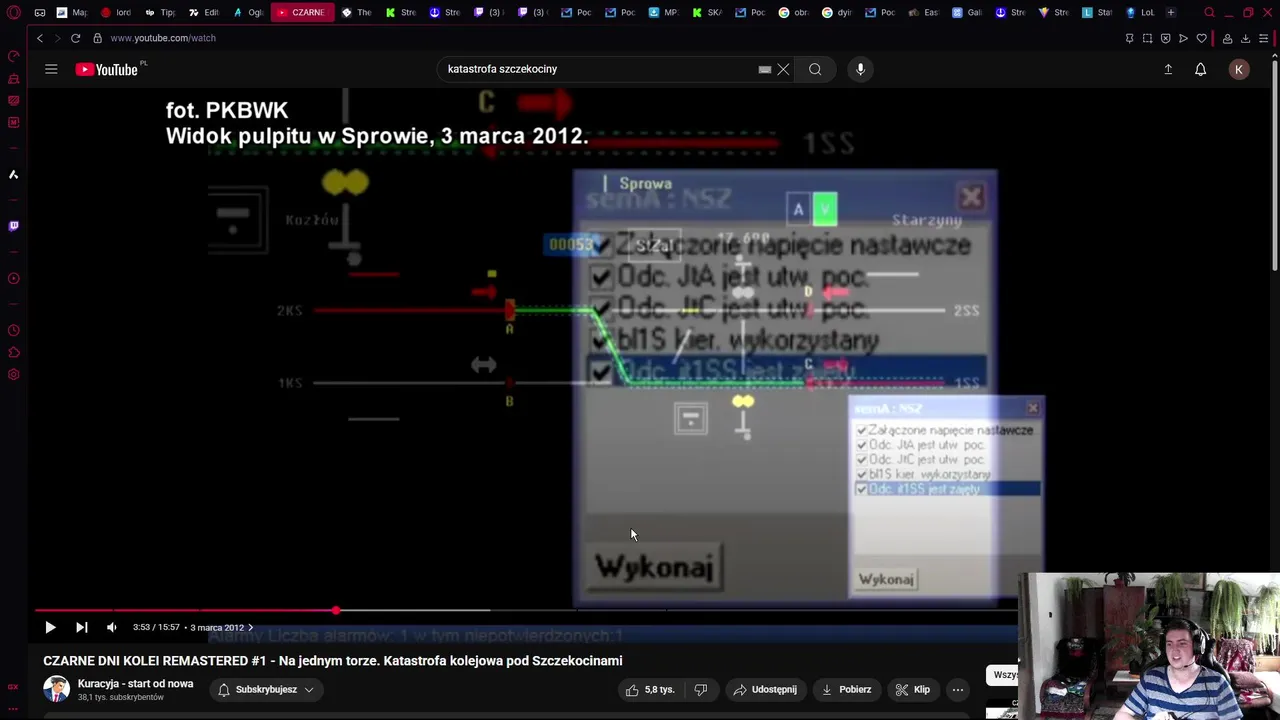Open the on-screen keyboard in search box

[x=765, y=69]
